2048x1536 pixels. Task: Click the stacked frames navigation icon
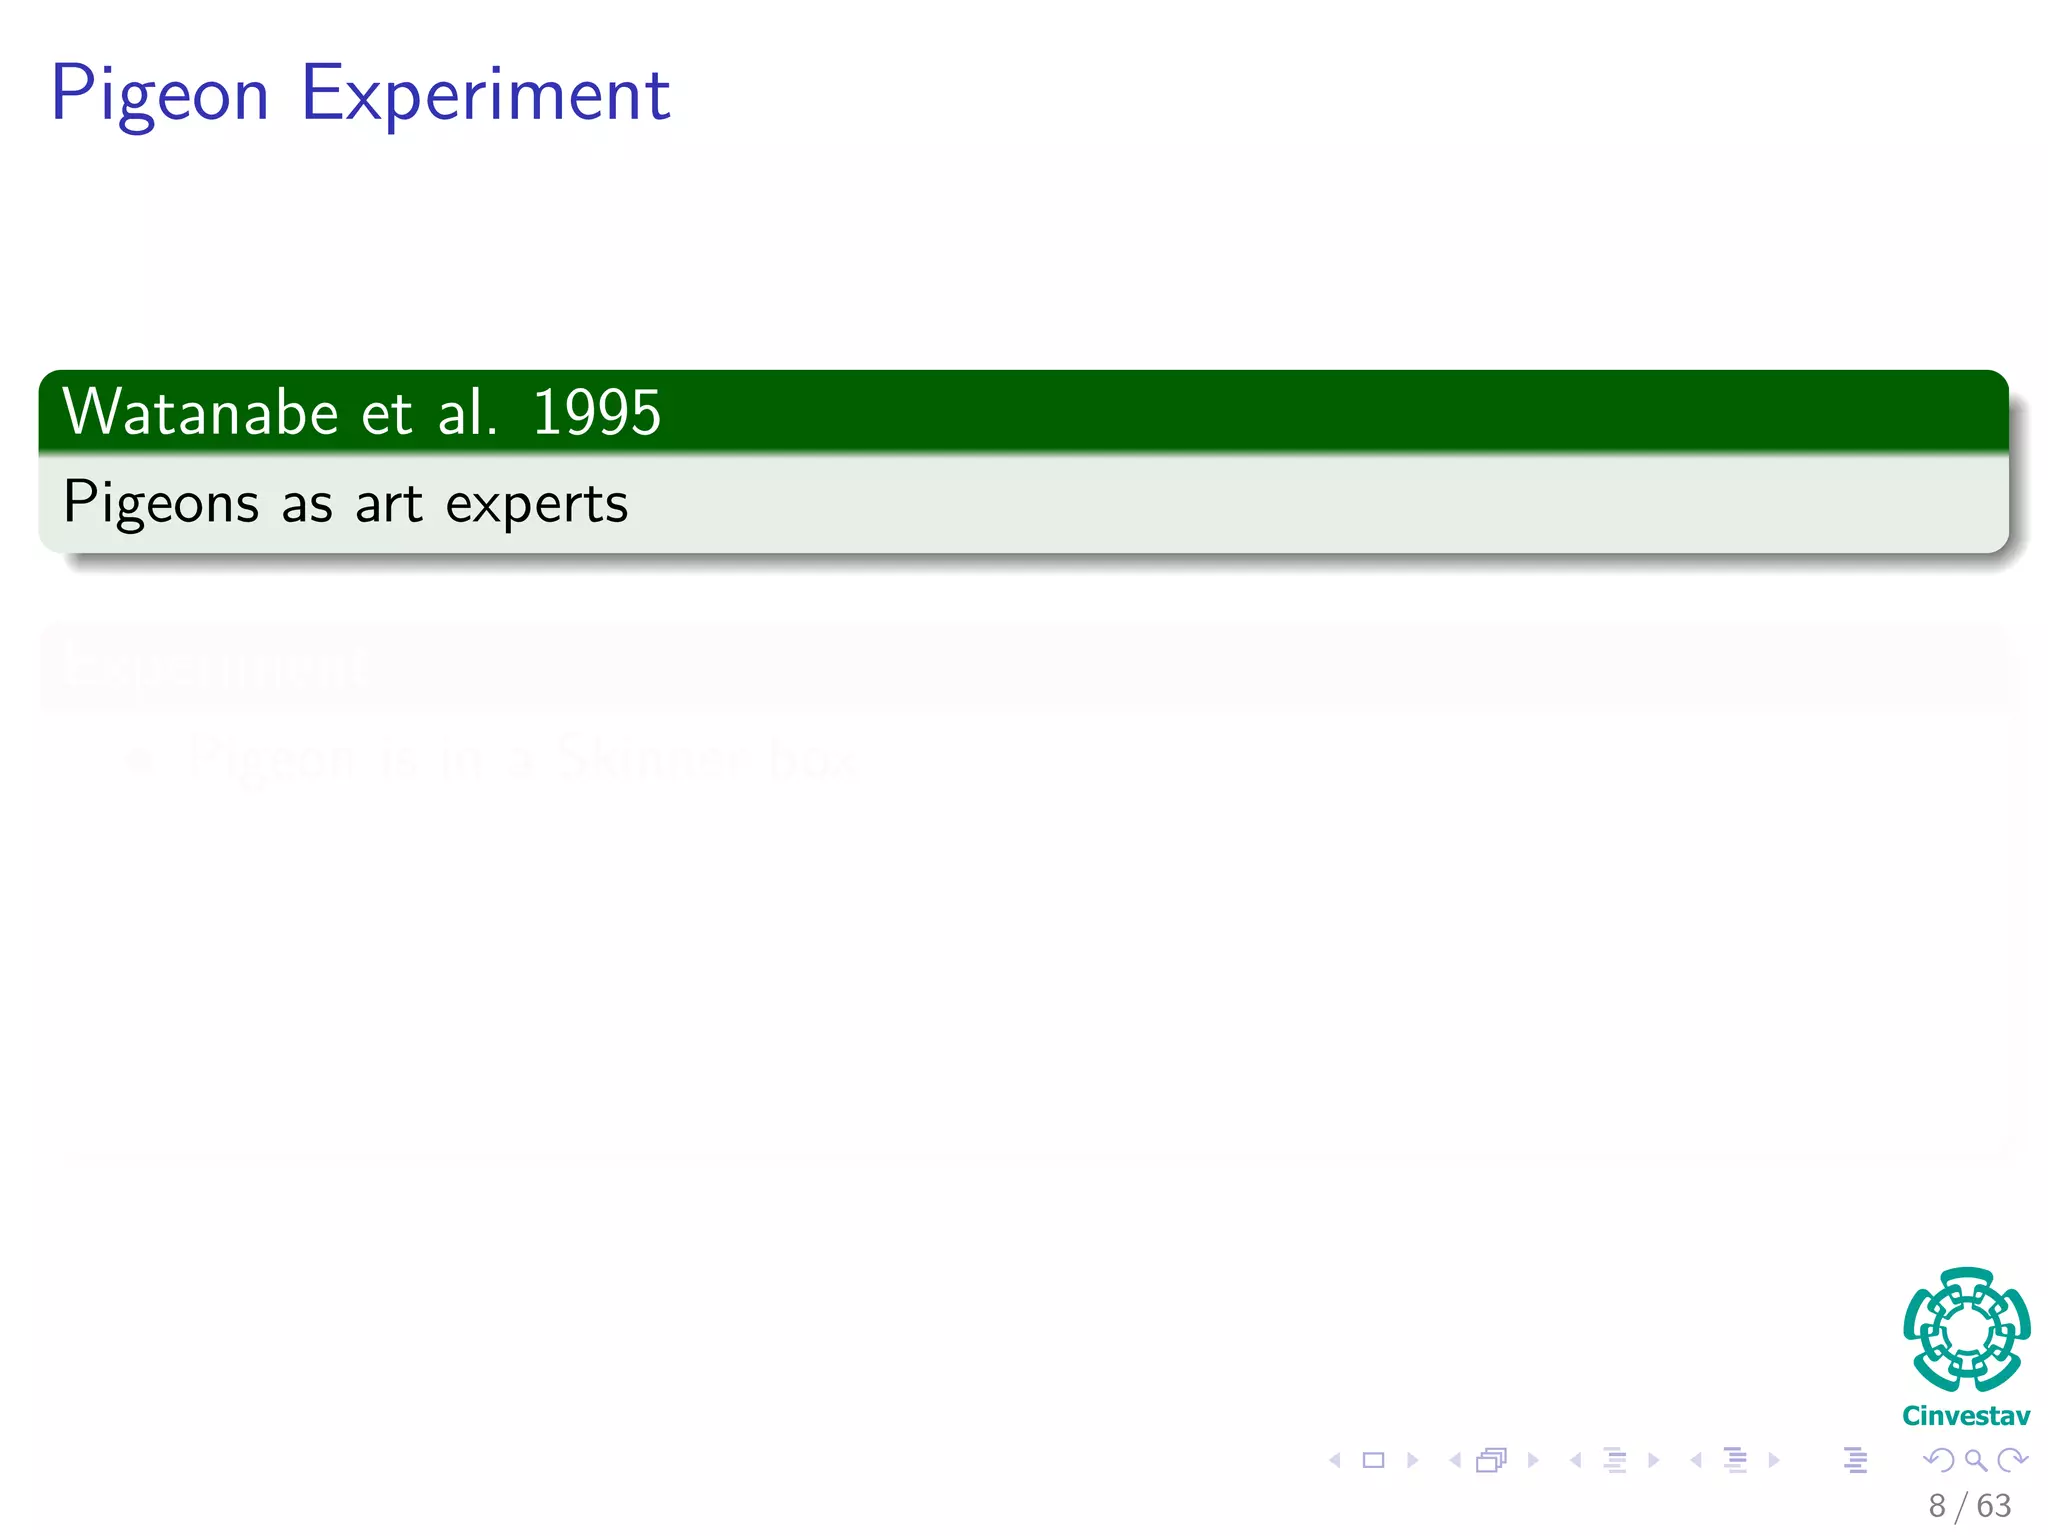[1491, 1461]
